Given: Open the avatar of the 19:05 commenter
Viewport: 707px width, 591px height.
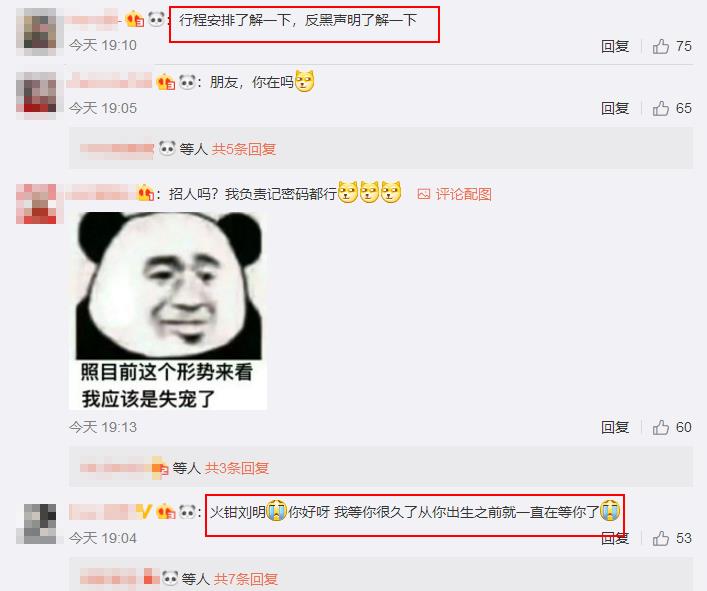Looking at the screenshot, I should click(x=37, y=94).
